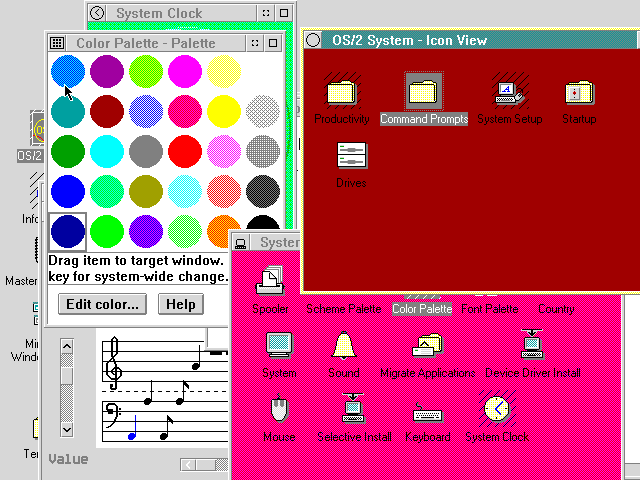The height and width of the screenshot is (480, 640).
Task: Click System Setup window title-bar computer icon
Action: coord(240,243)
